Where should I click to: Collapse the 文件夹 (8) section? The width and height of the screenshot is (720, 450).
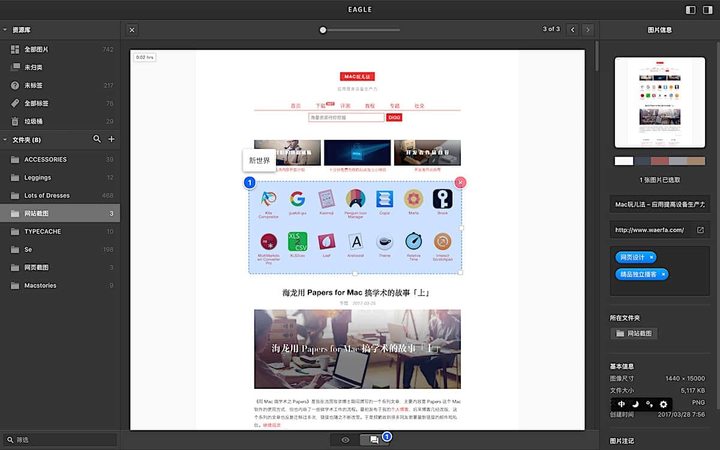pos(4,139)
